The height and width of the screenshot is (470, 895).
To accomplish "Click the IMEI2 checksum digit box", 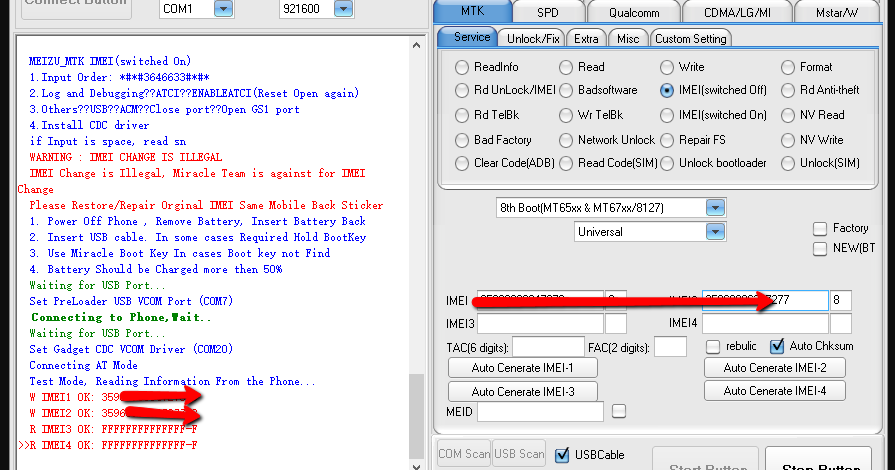I will [840, 300].
